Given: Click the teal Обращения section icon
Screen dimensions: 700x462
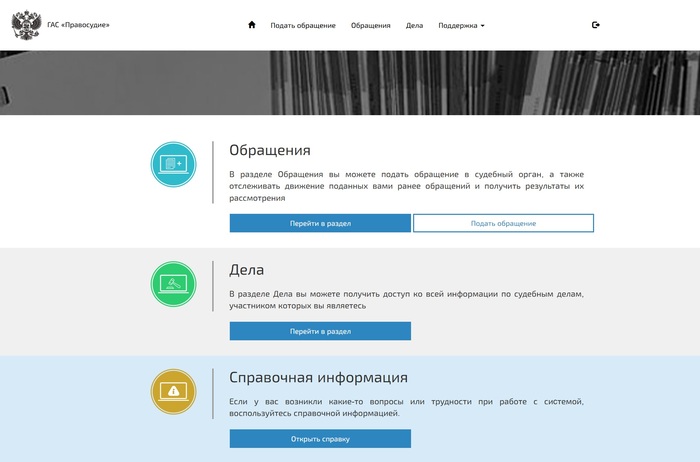Looking at the screenshot, I should [173, 164].
